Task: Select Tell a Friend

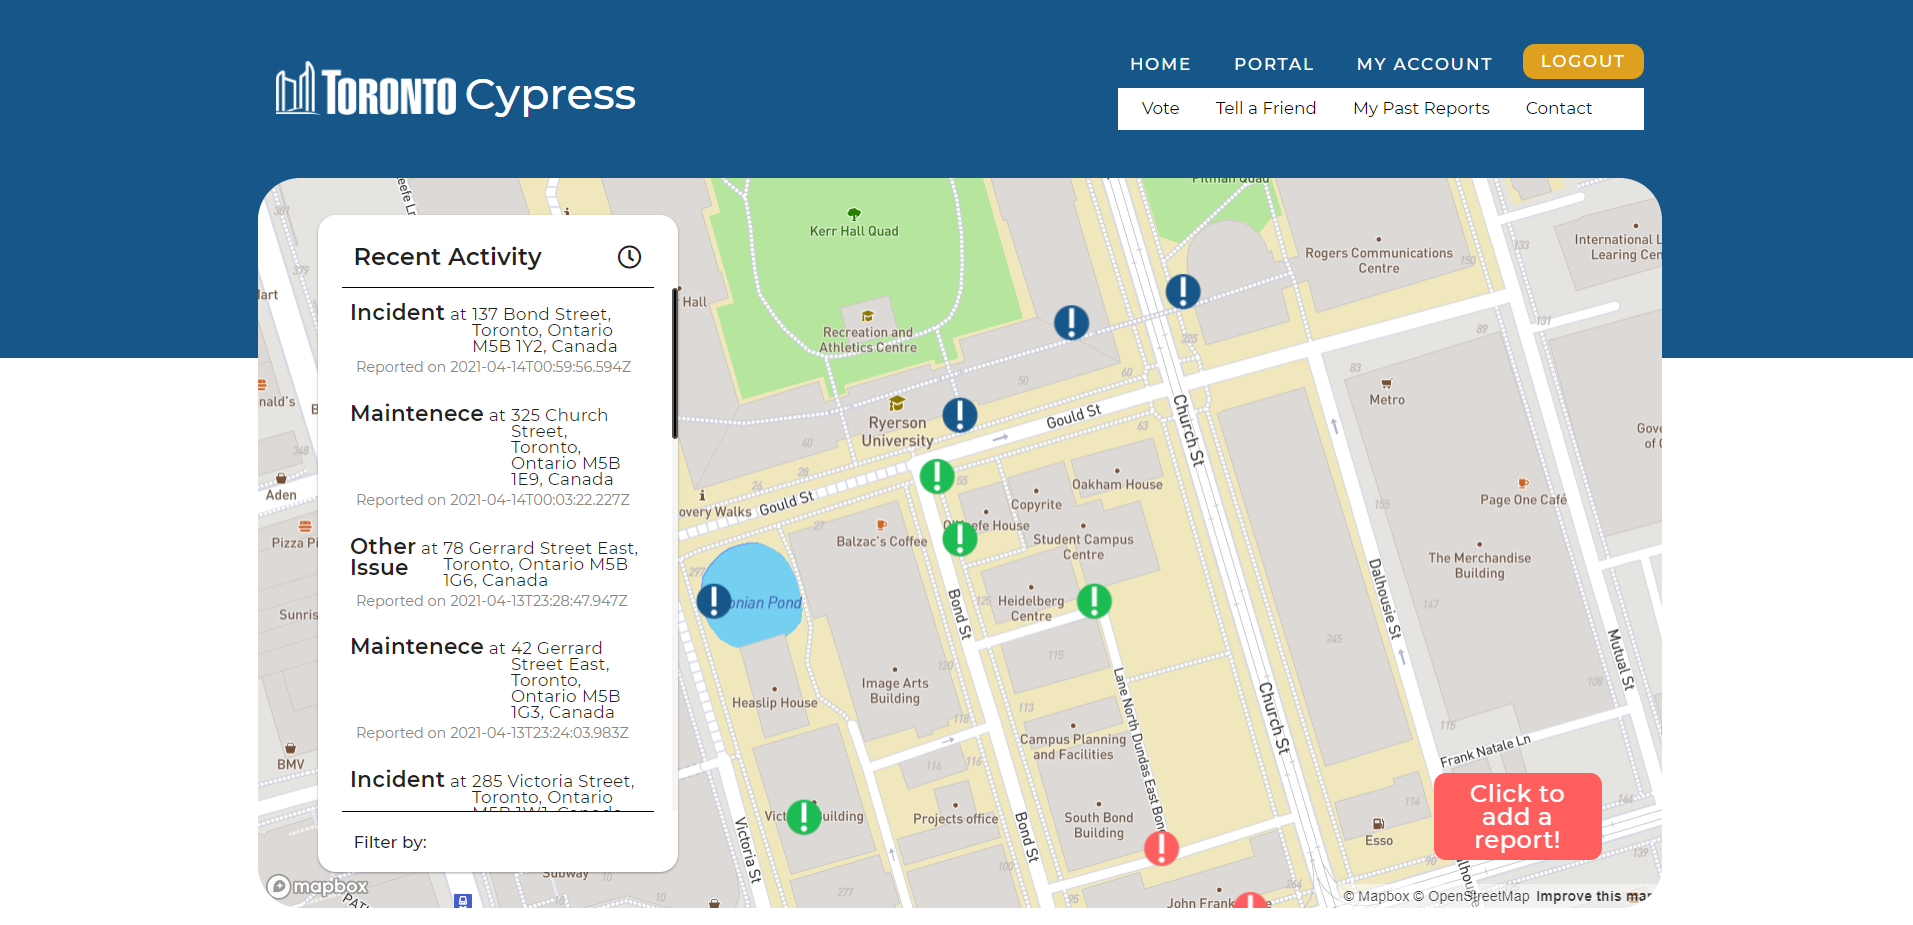Action: 1266,108
